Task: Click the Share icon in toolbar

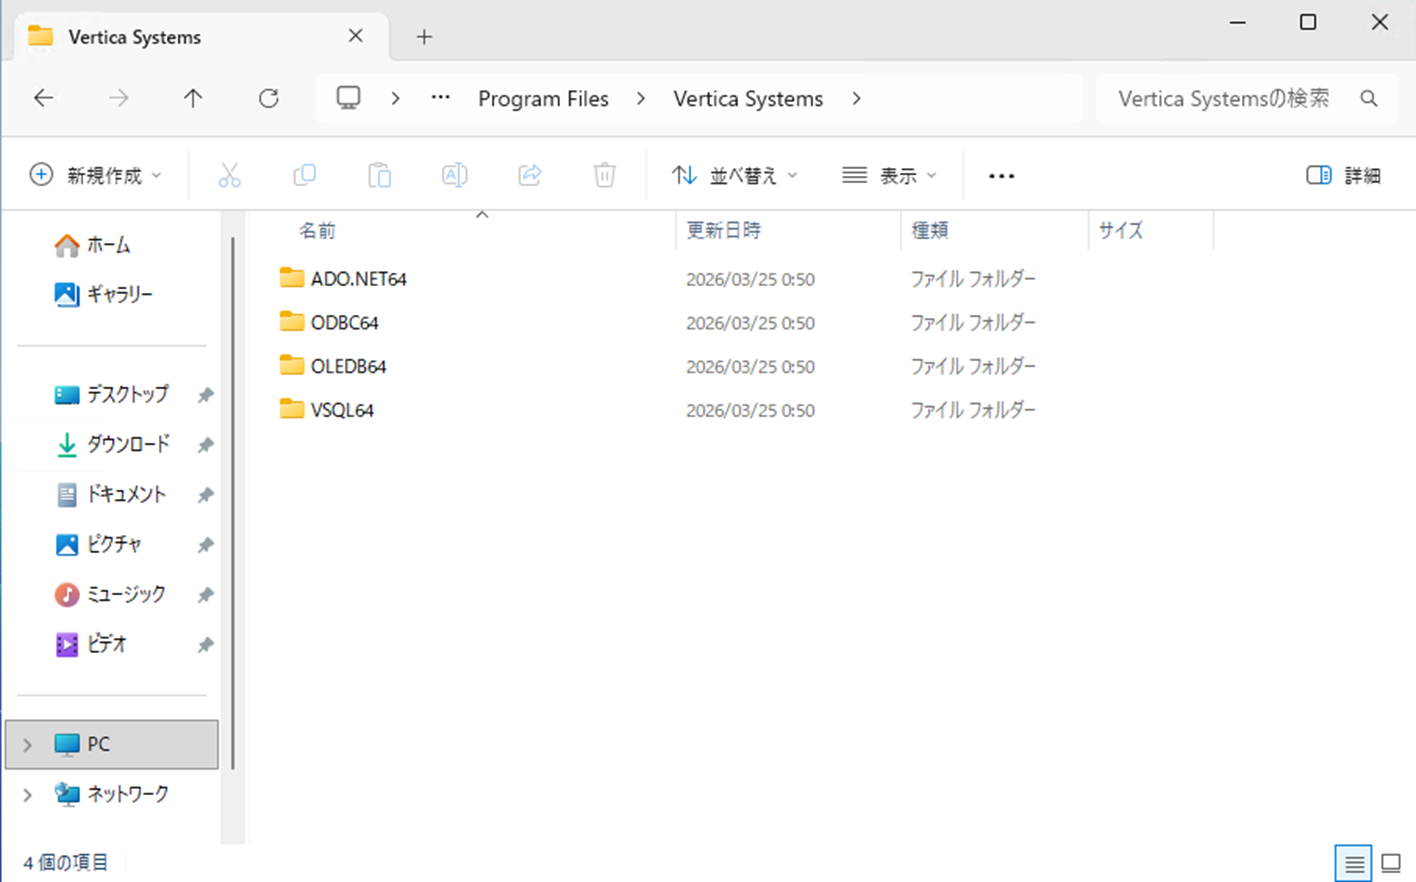Action: 529,176
